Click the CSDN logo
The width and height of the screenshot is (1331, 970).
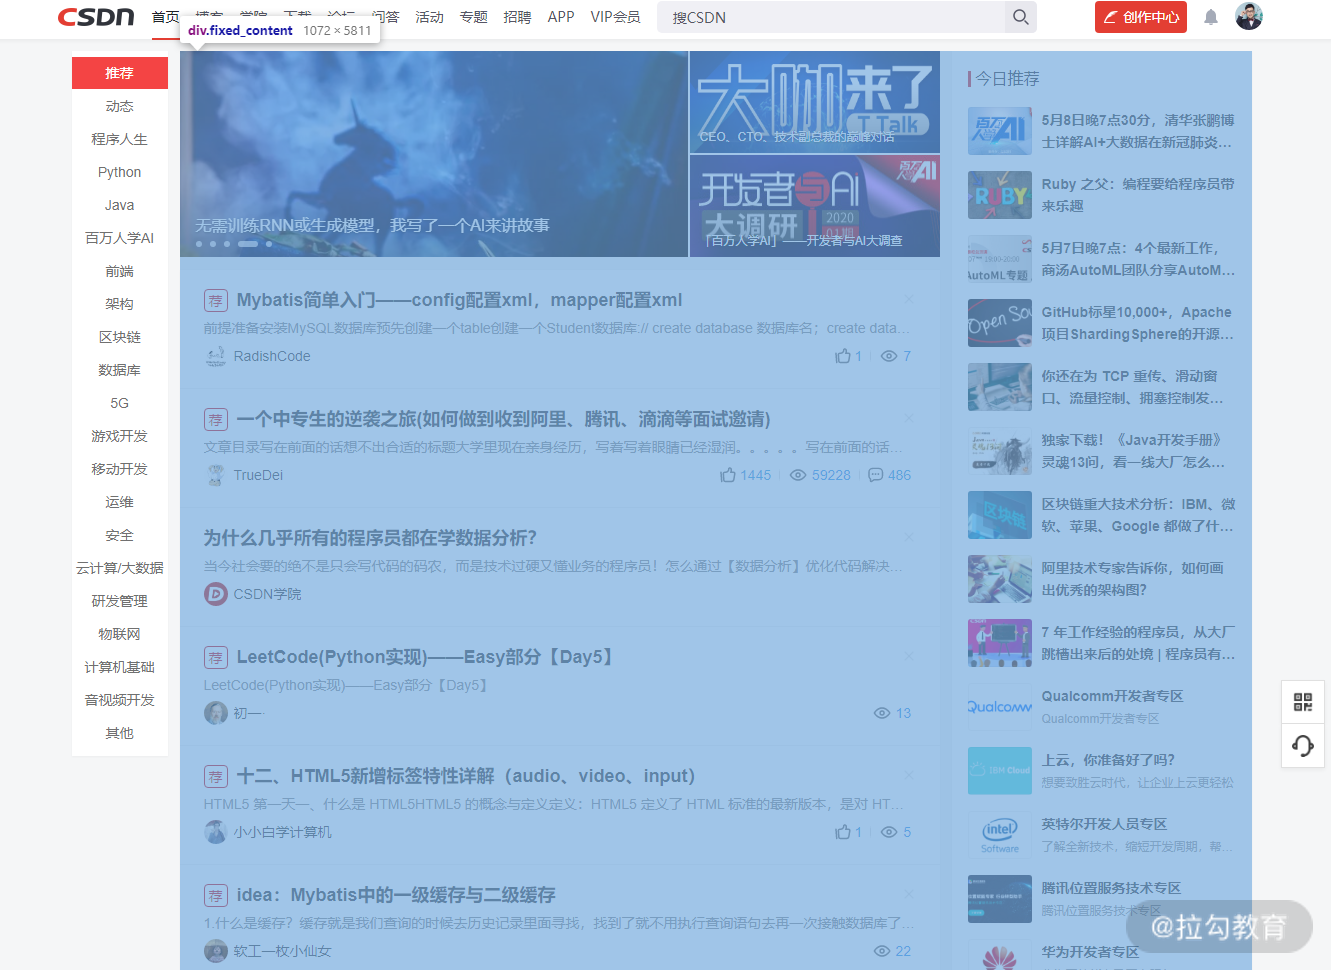96,17
